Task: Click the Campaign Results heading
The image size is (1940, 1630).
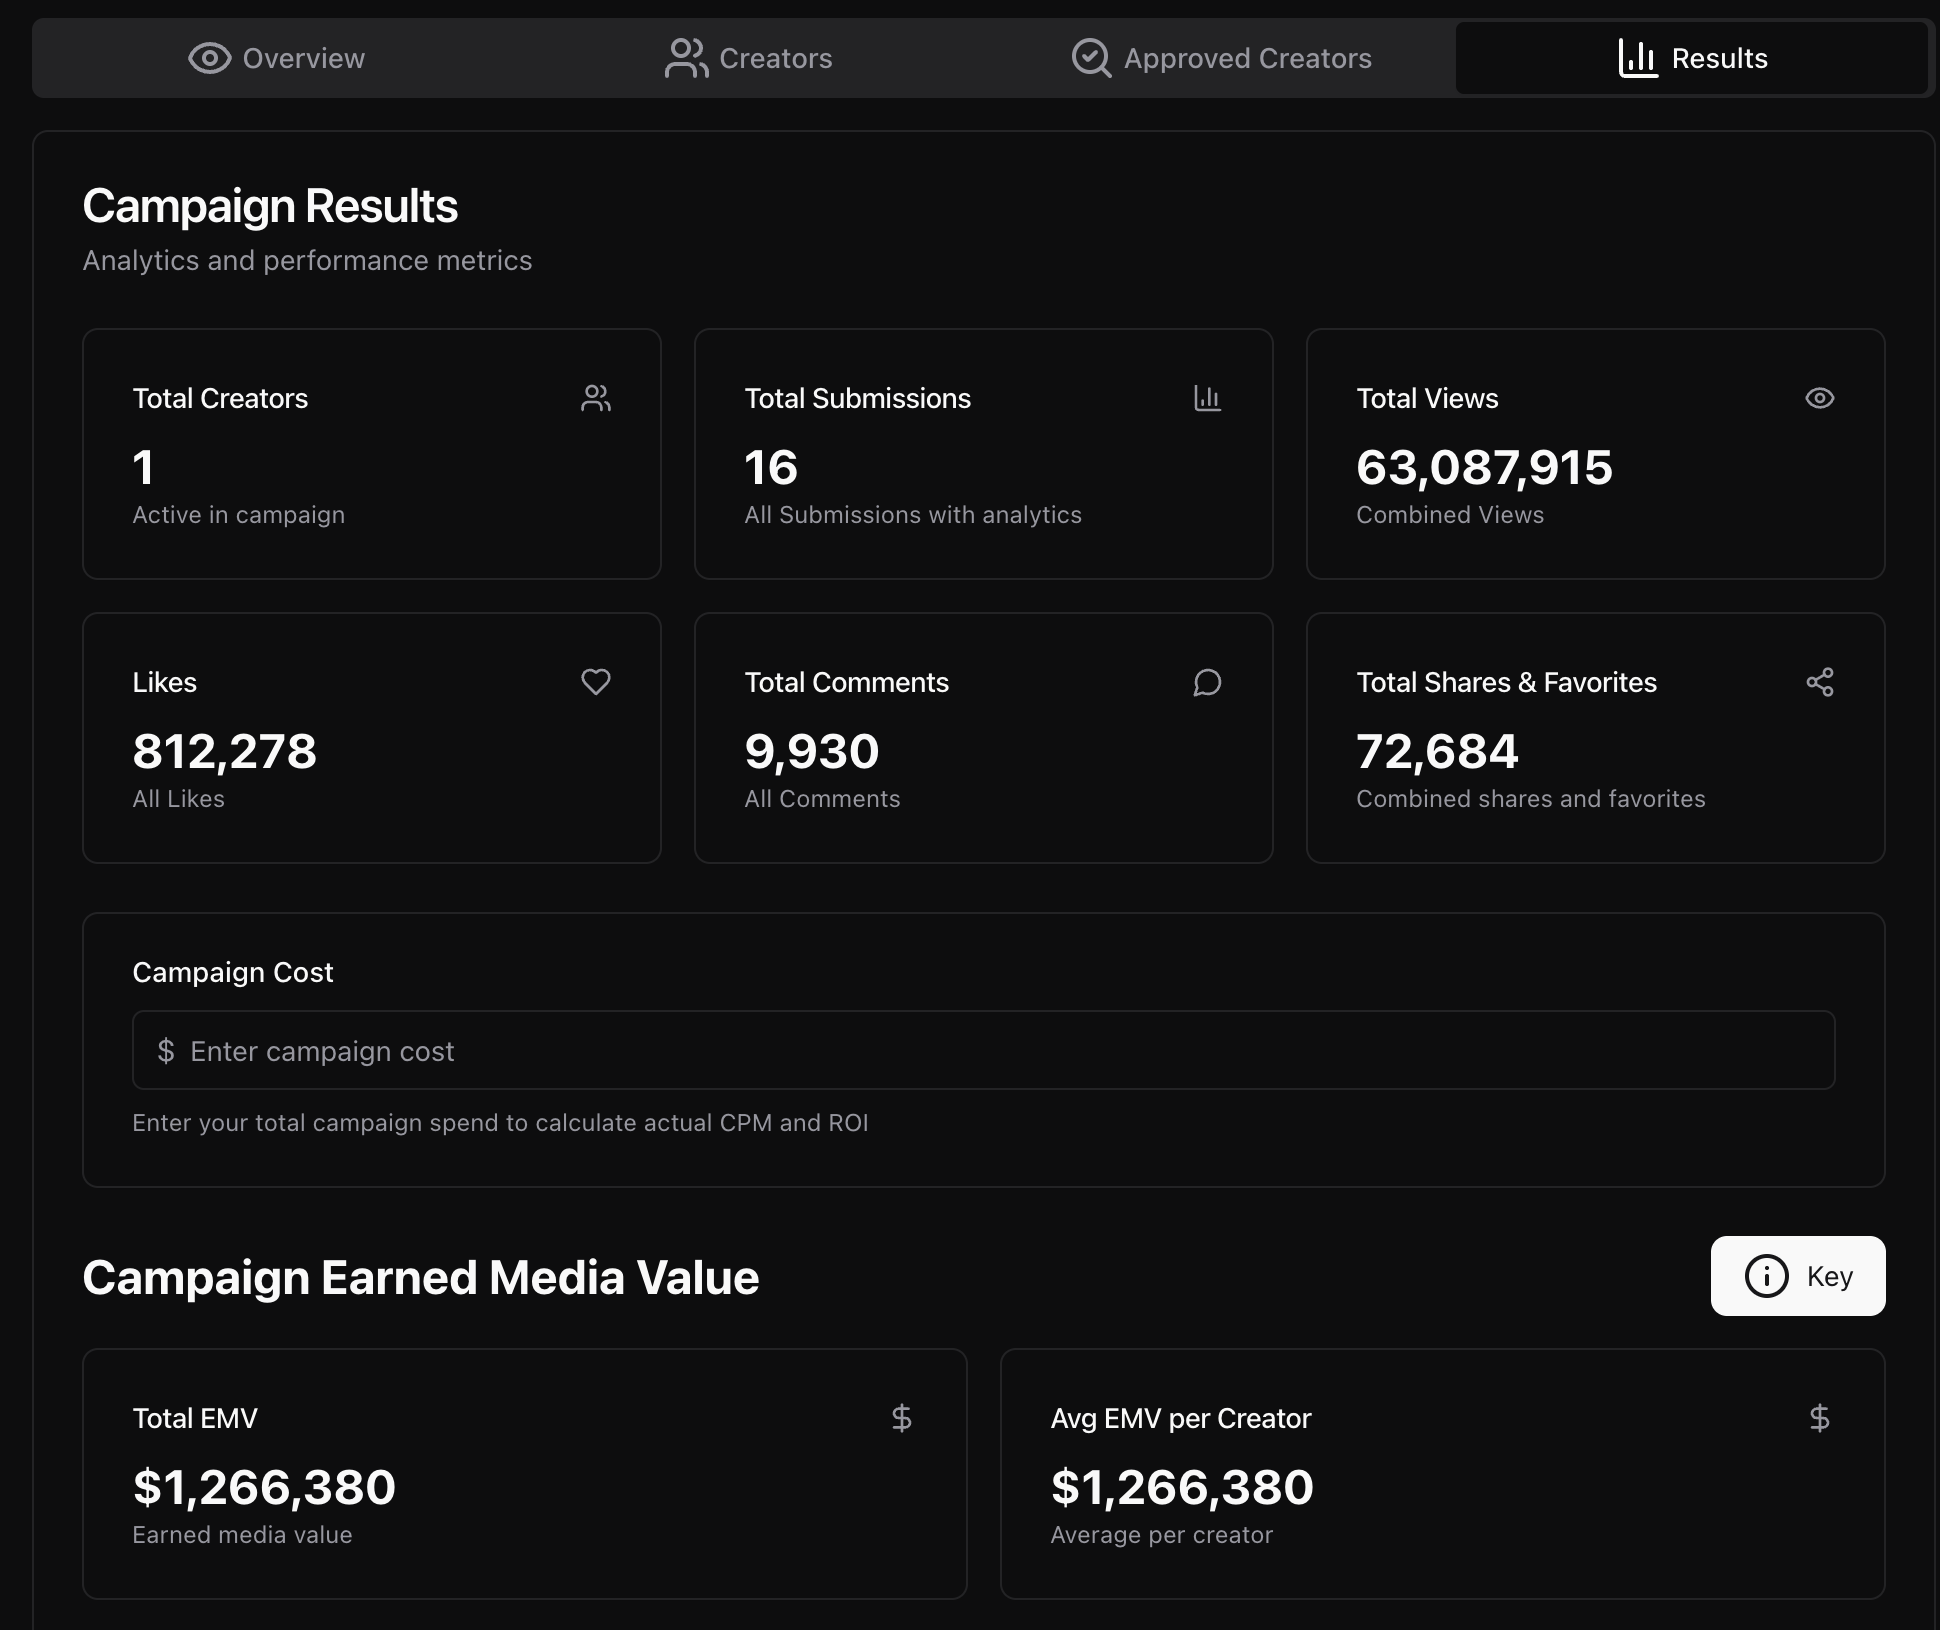Action: 271,206
